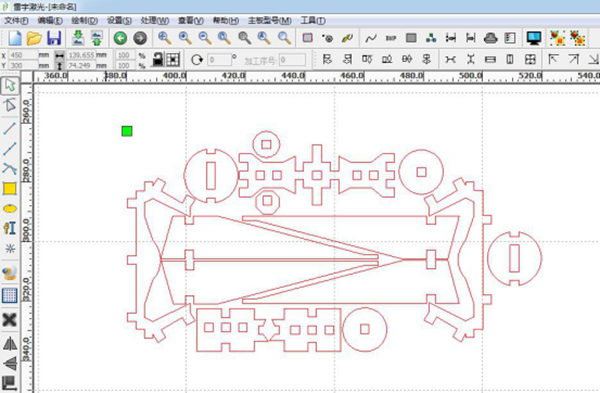Click the nine-point anchor reference grid

(173, 59)
